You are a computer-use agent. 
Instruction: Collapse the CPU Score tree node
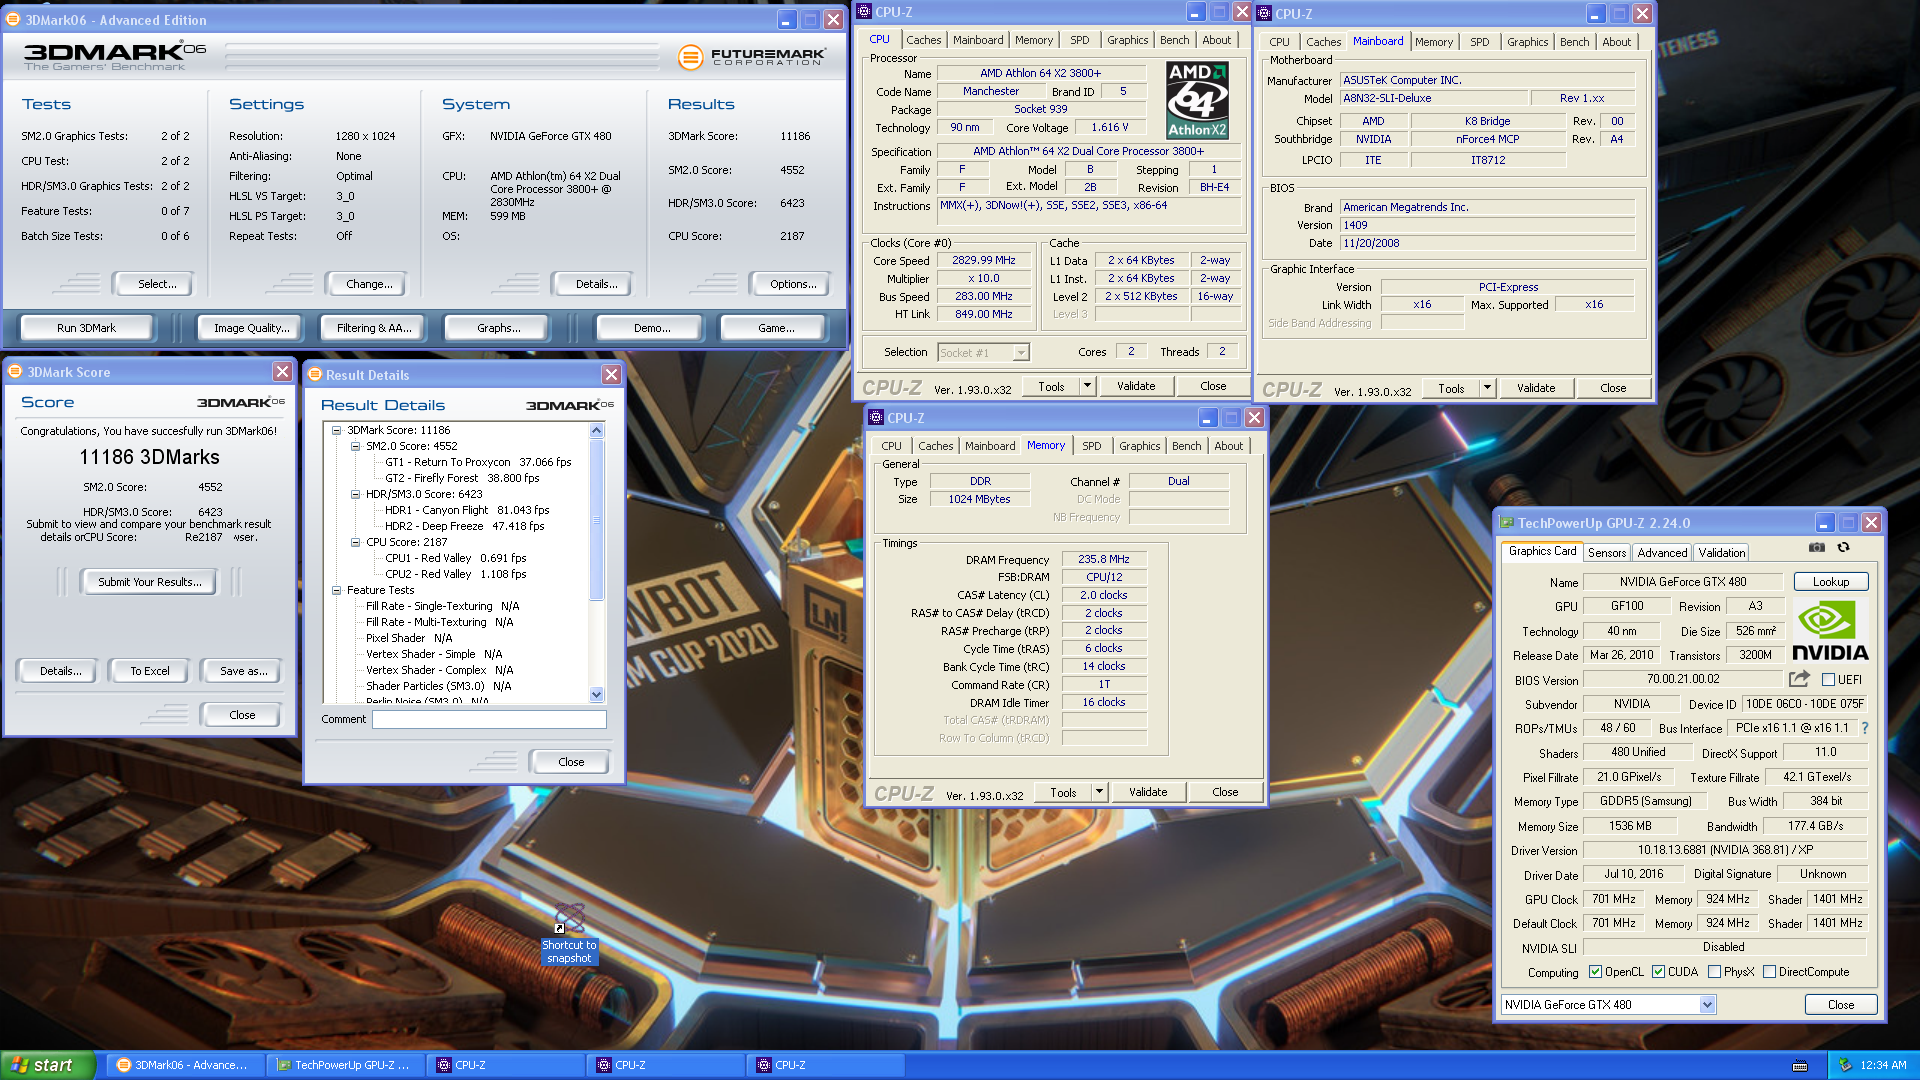click(x=355, y=542)
